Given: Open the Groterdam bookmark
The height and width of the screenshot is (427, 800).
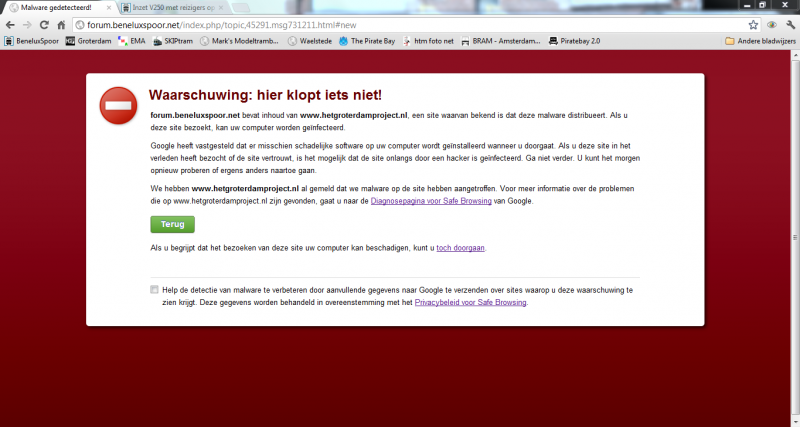Looking at the screenshot, I should pos(88,41).
